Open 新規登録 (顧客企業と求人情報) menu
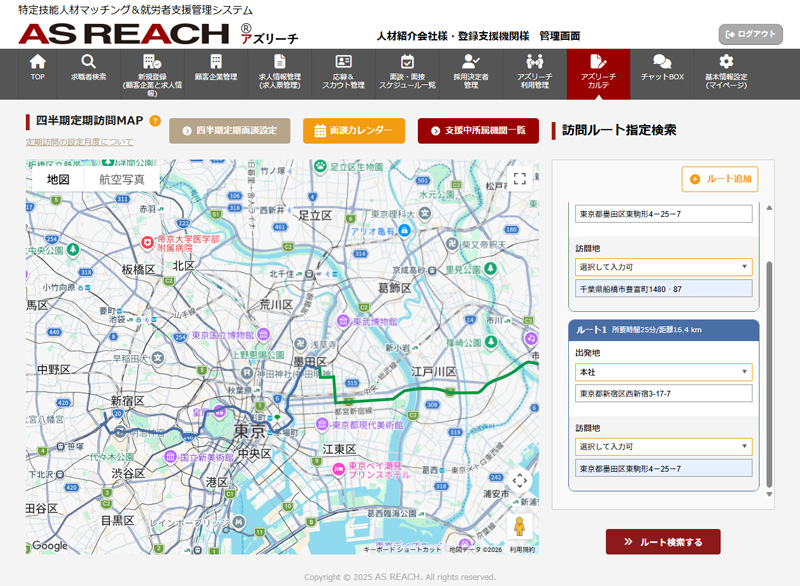 (152, 74)
